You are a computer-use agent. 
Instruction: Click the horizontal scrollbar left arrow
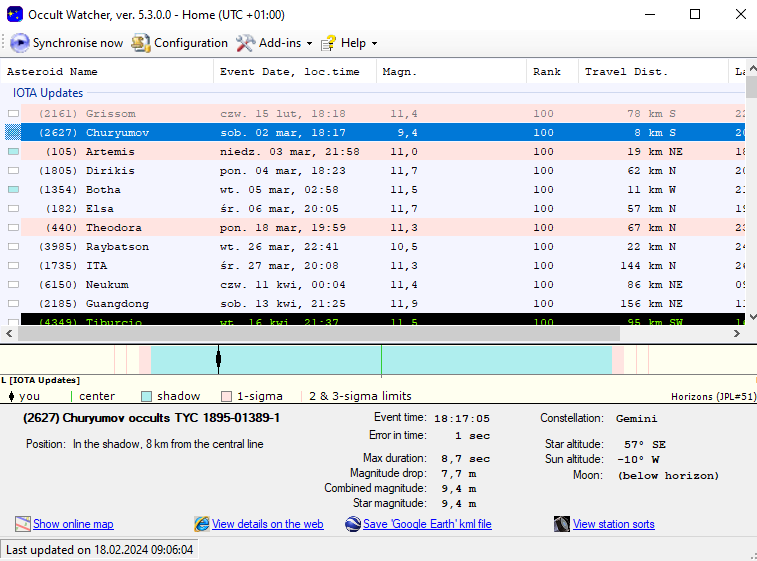pyautogui.click(x=9, y=333)
